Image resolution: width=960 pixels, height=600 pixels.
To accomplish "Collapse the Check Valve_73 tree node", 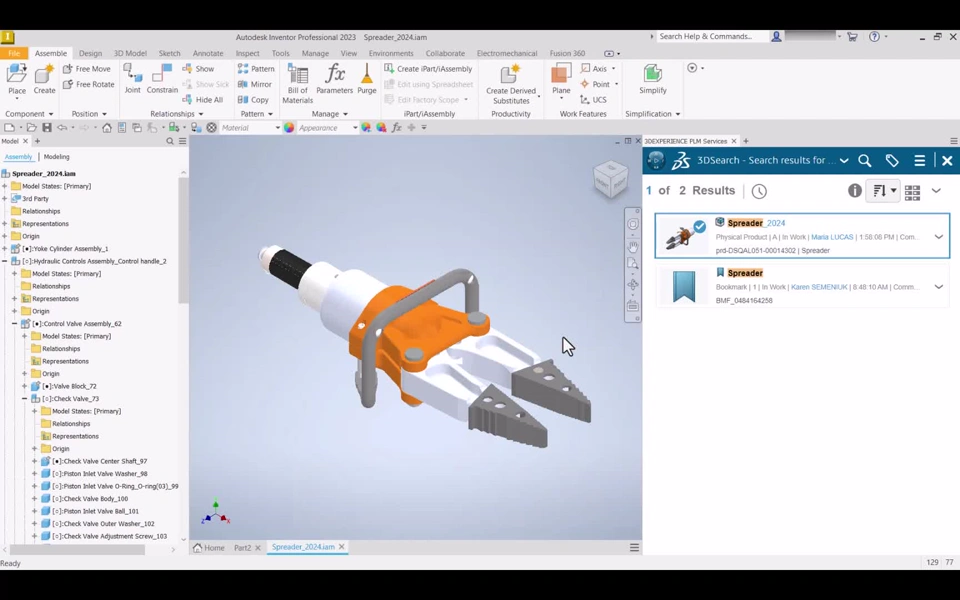I will pos(24,399).
